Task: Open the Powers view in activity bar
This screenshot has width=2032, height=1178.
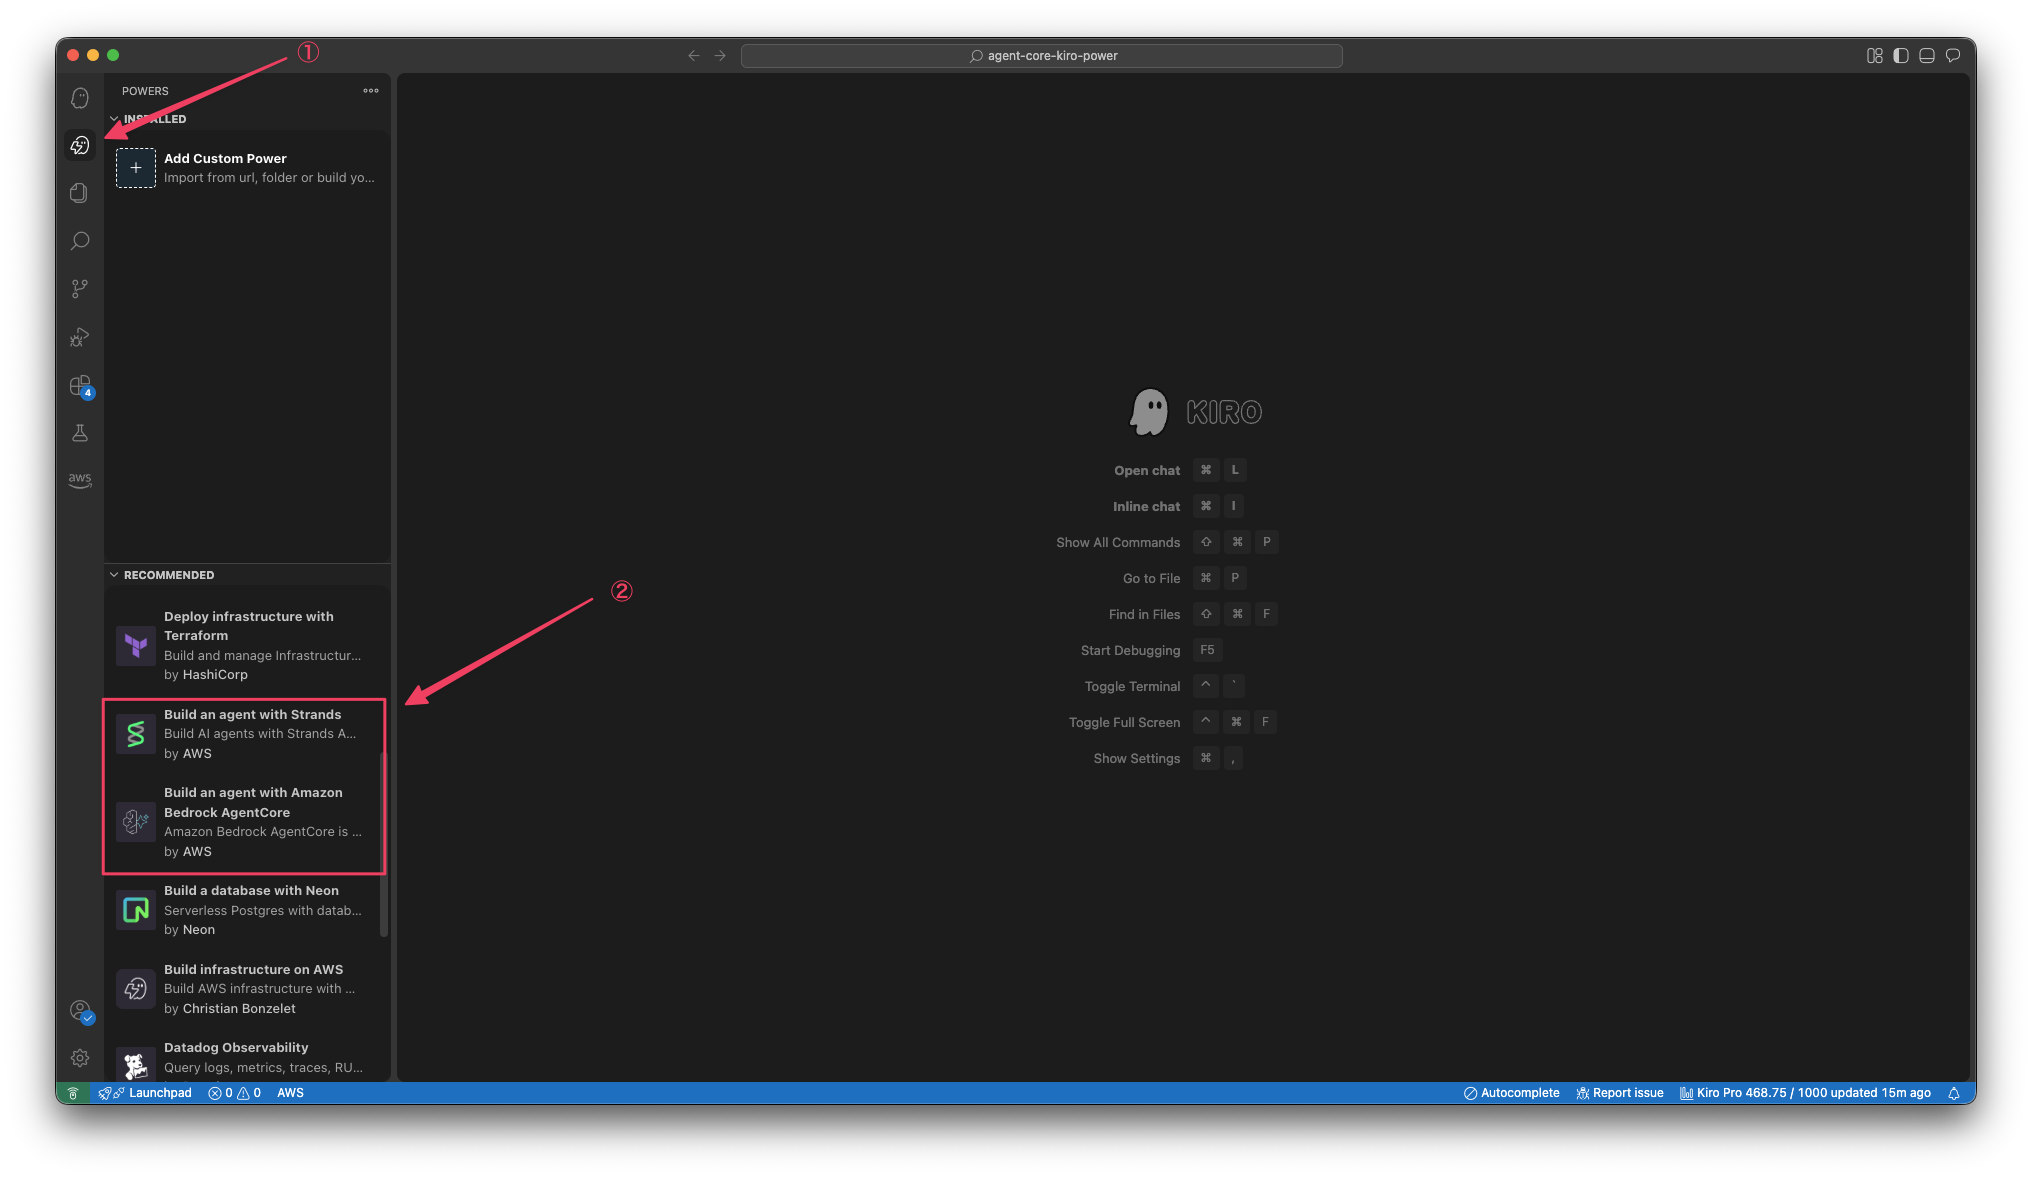Action: click(x=80, y=146)
